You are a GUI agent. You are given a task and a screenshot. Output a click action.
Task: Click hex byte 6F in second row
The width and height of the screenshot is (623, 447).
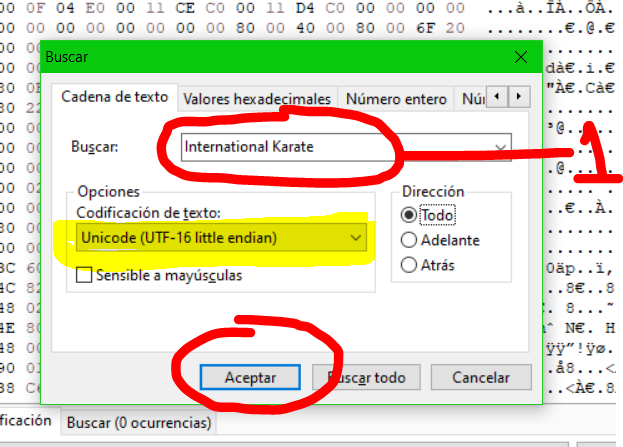click(425, 28)
